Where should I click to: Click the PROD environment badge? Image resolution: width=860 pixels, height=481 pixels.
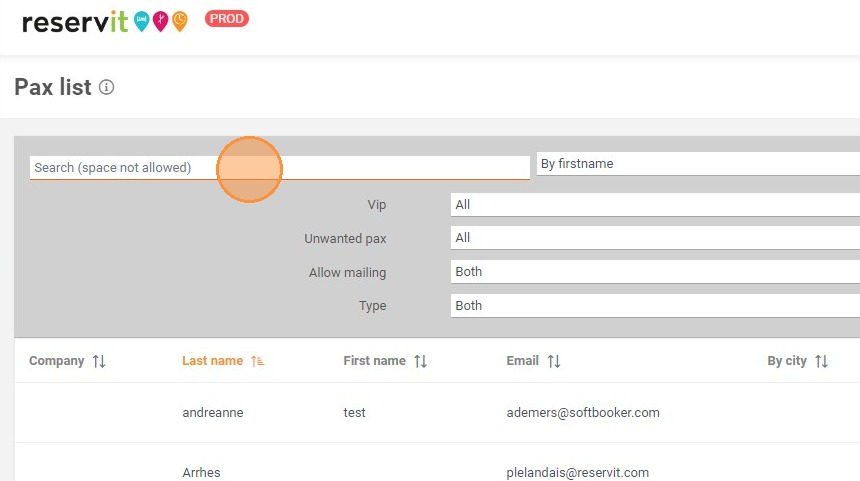click(x=227, y=19)
